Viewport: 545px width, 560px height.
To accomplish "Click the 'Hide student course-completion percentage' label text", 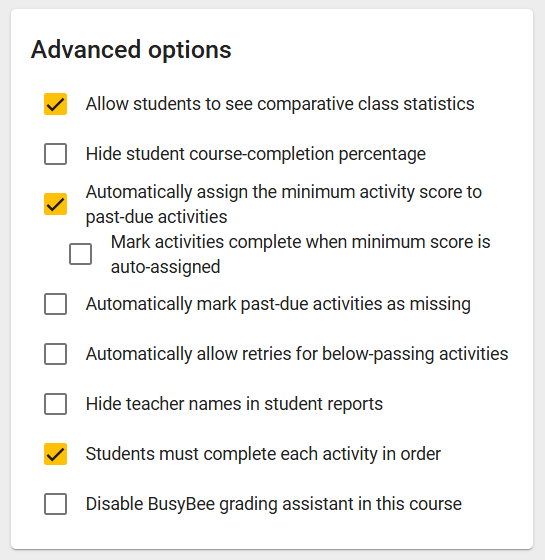I will [x=256, y=154].
